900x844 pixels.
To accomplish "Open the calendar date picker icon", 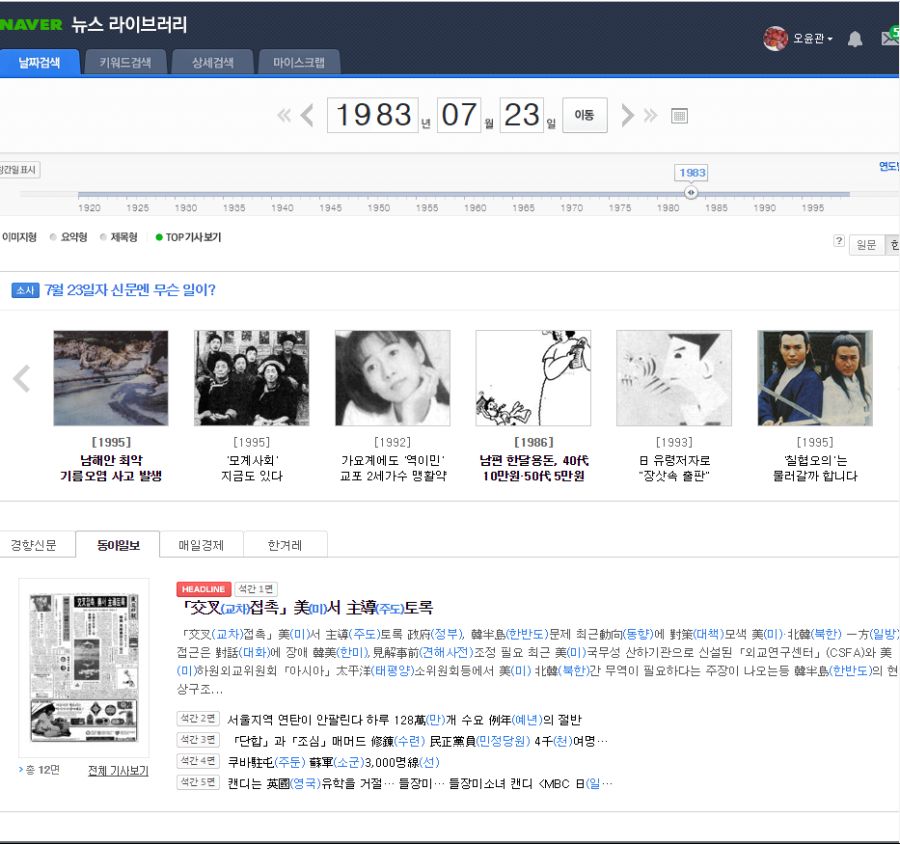I will click(x=679, y=116).
